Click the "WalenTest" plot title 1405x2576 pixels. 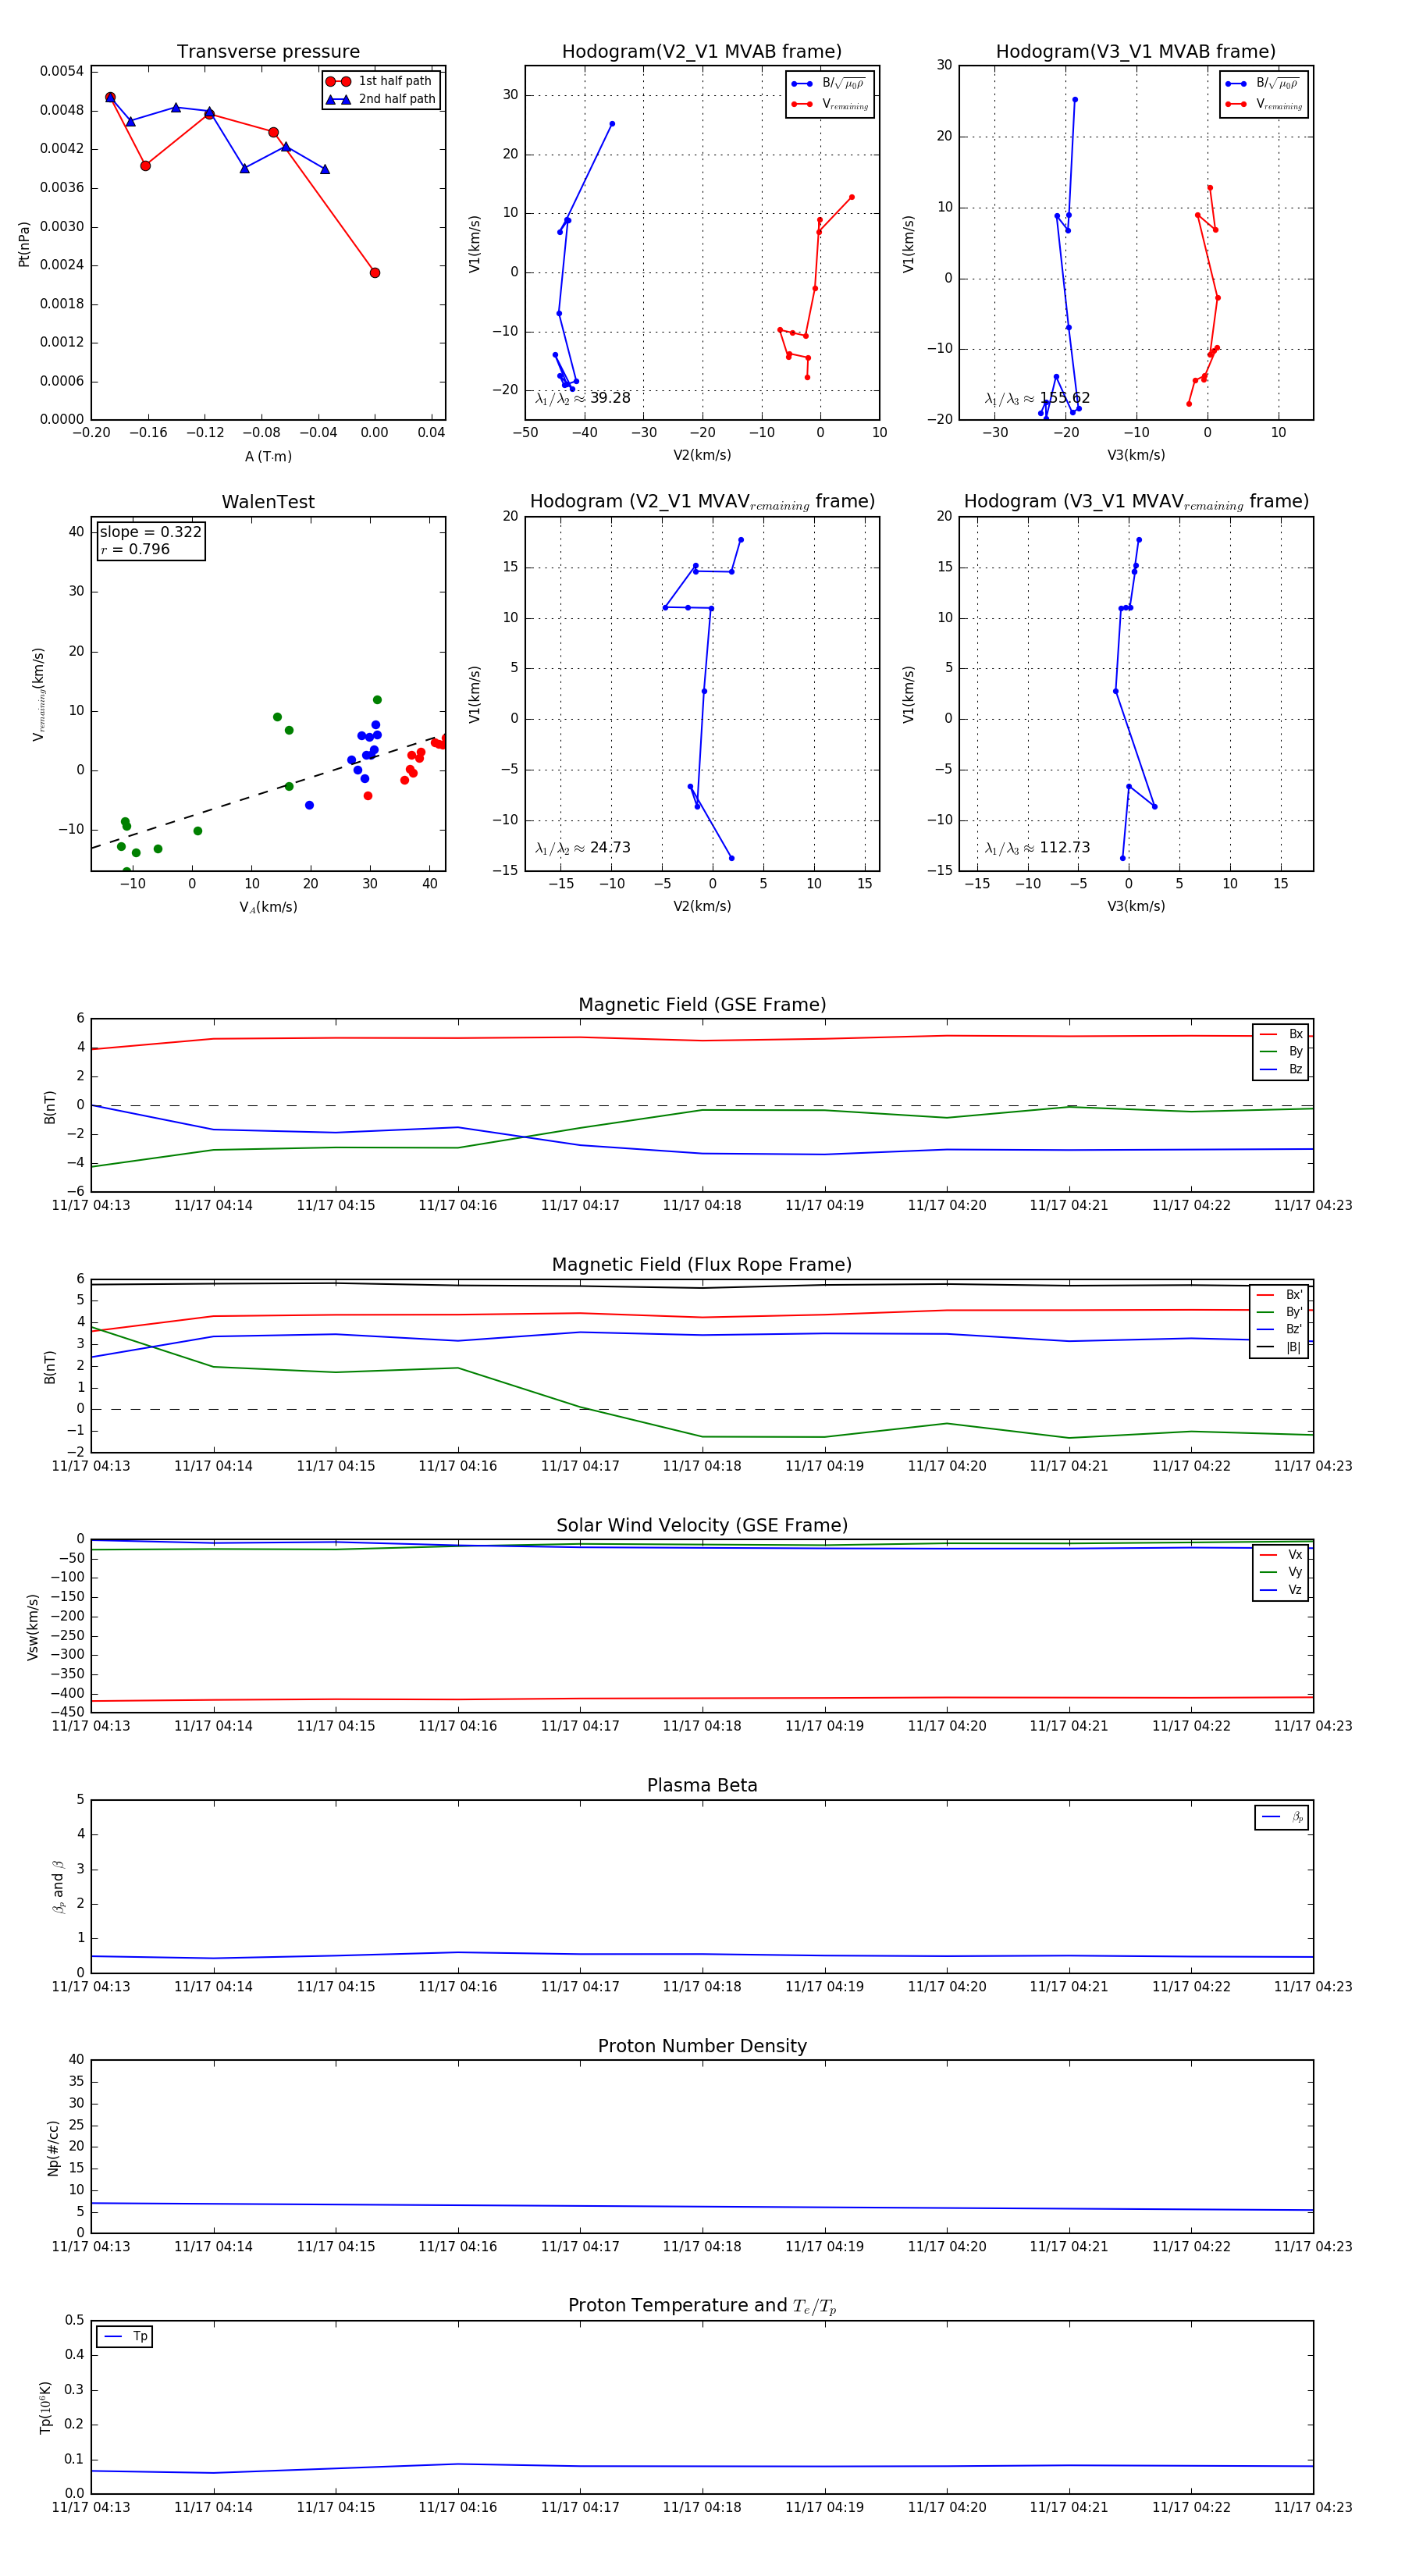pyautogui.click(x=268, y=502)
